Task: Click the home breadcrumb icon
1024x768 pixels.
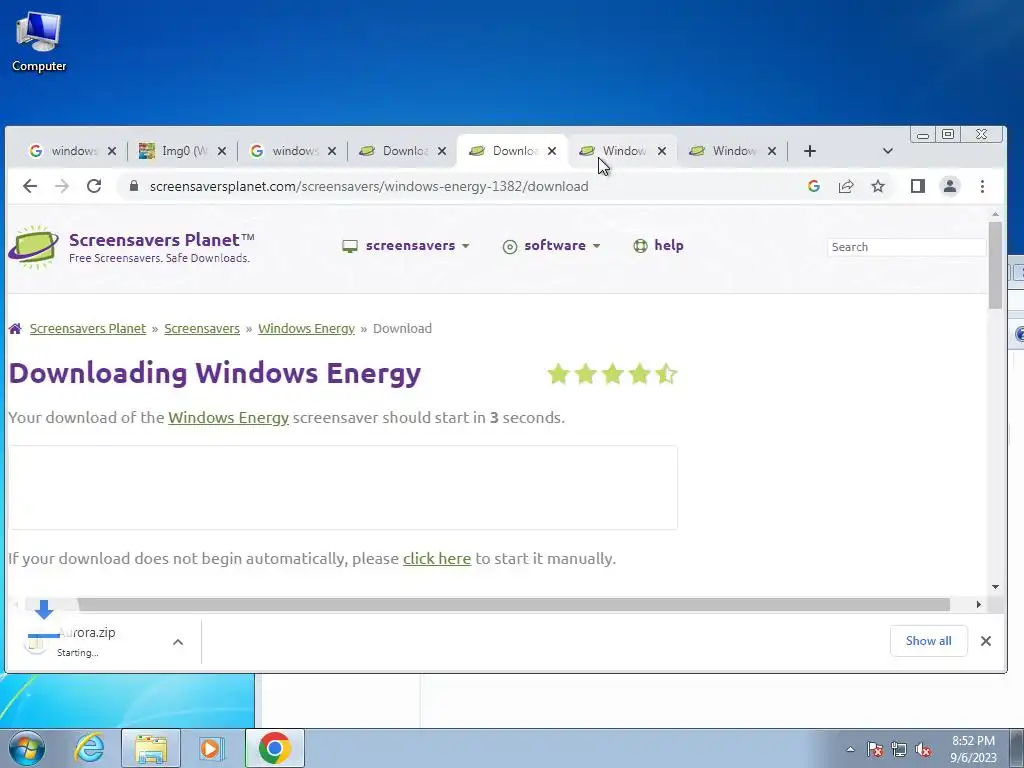Action: 15,328
